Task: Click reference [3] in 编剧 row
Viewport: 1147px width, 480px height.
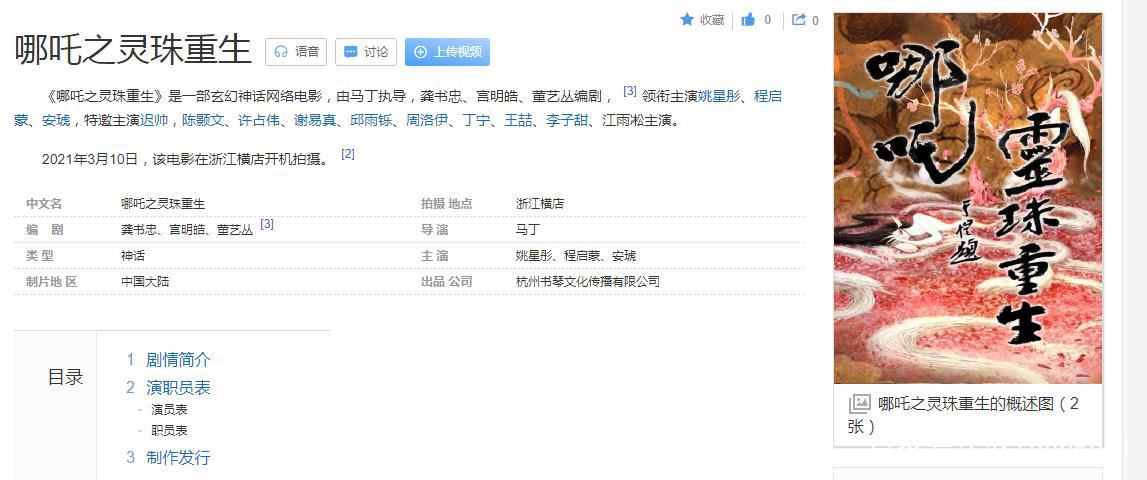Action: [x=267, y=225]
